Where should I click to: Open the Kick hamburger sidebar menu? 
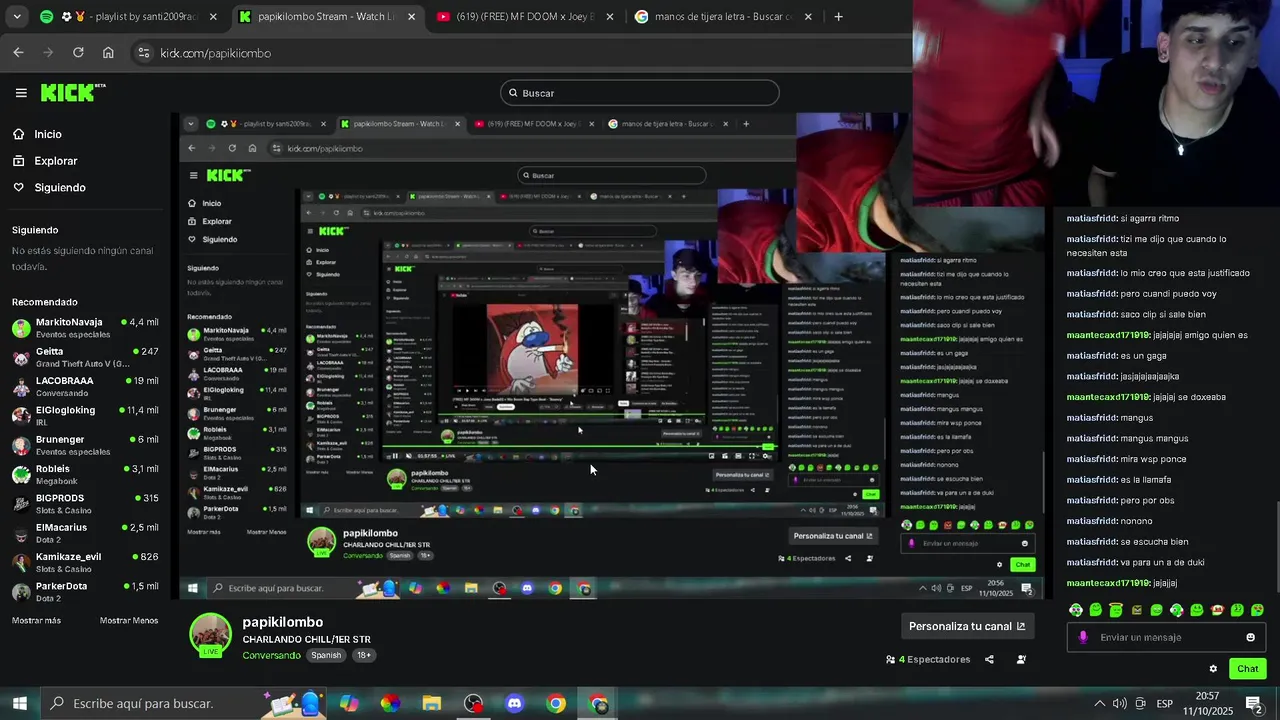(x=21, y=93)
